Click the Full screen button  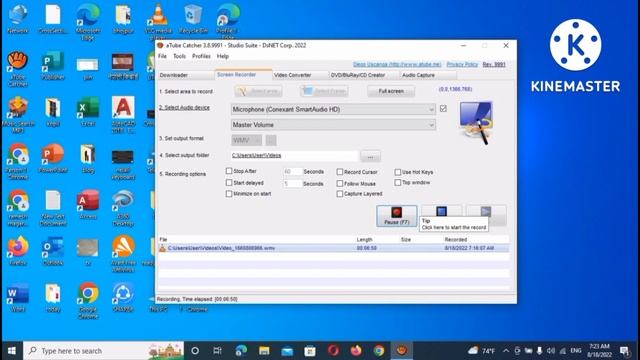391,91
